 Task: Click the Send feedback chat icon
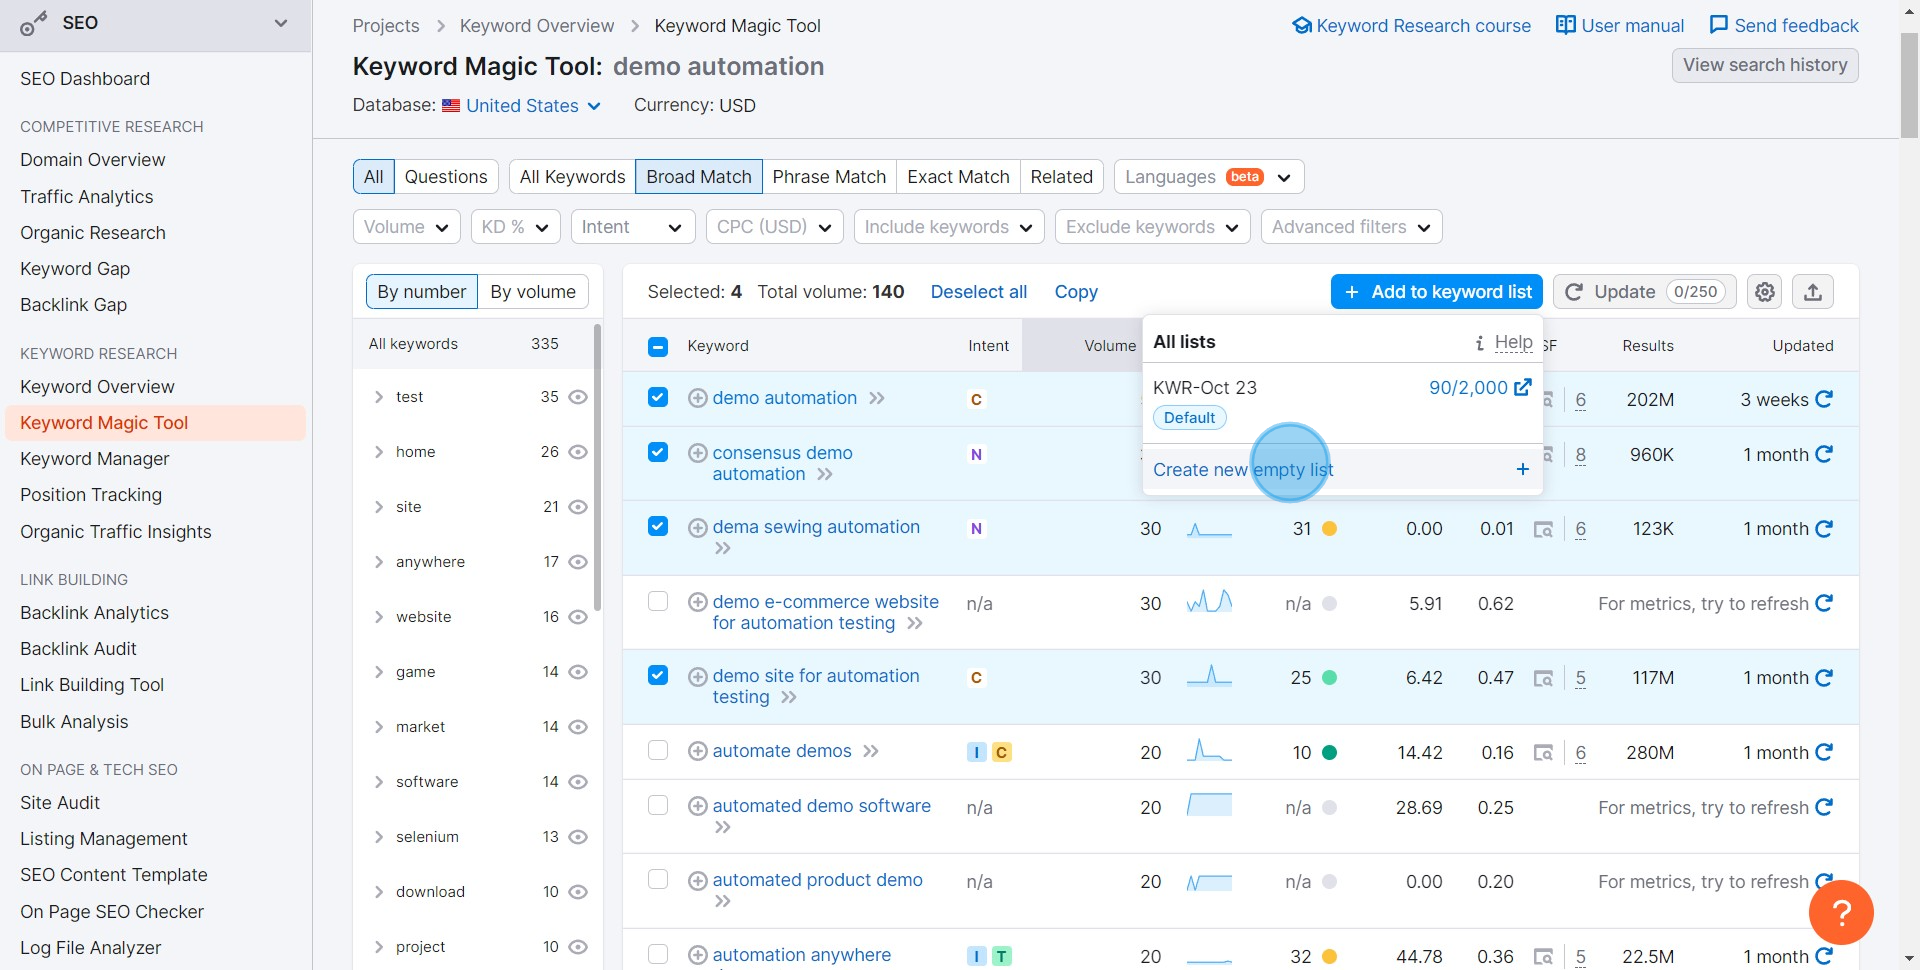[x=1718, y=25]
